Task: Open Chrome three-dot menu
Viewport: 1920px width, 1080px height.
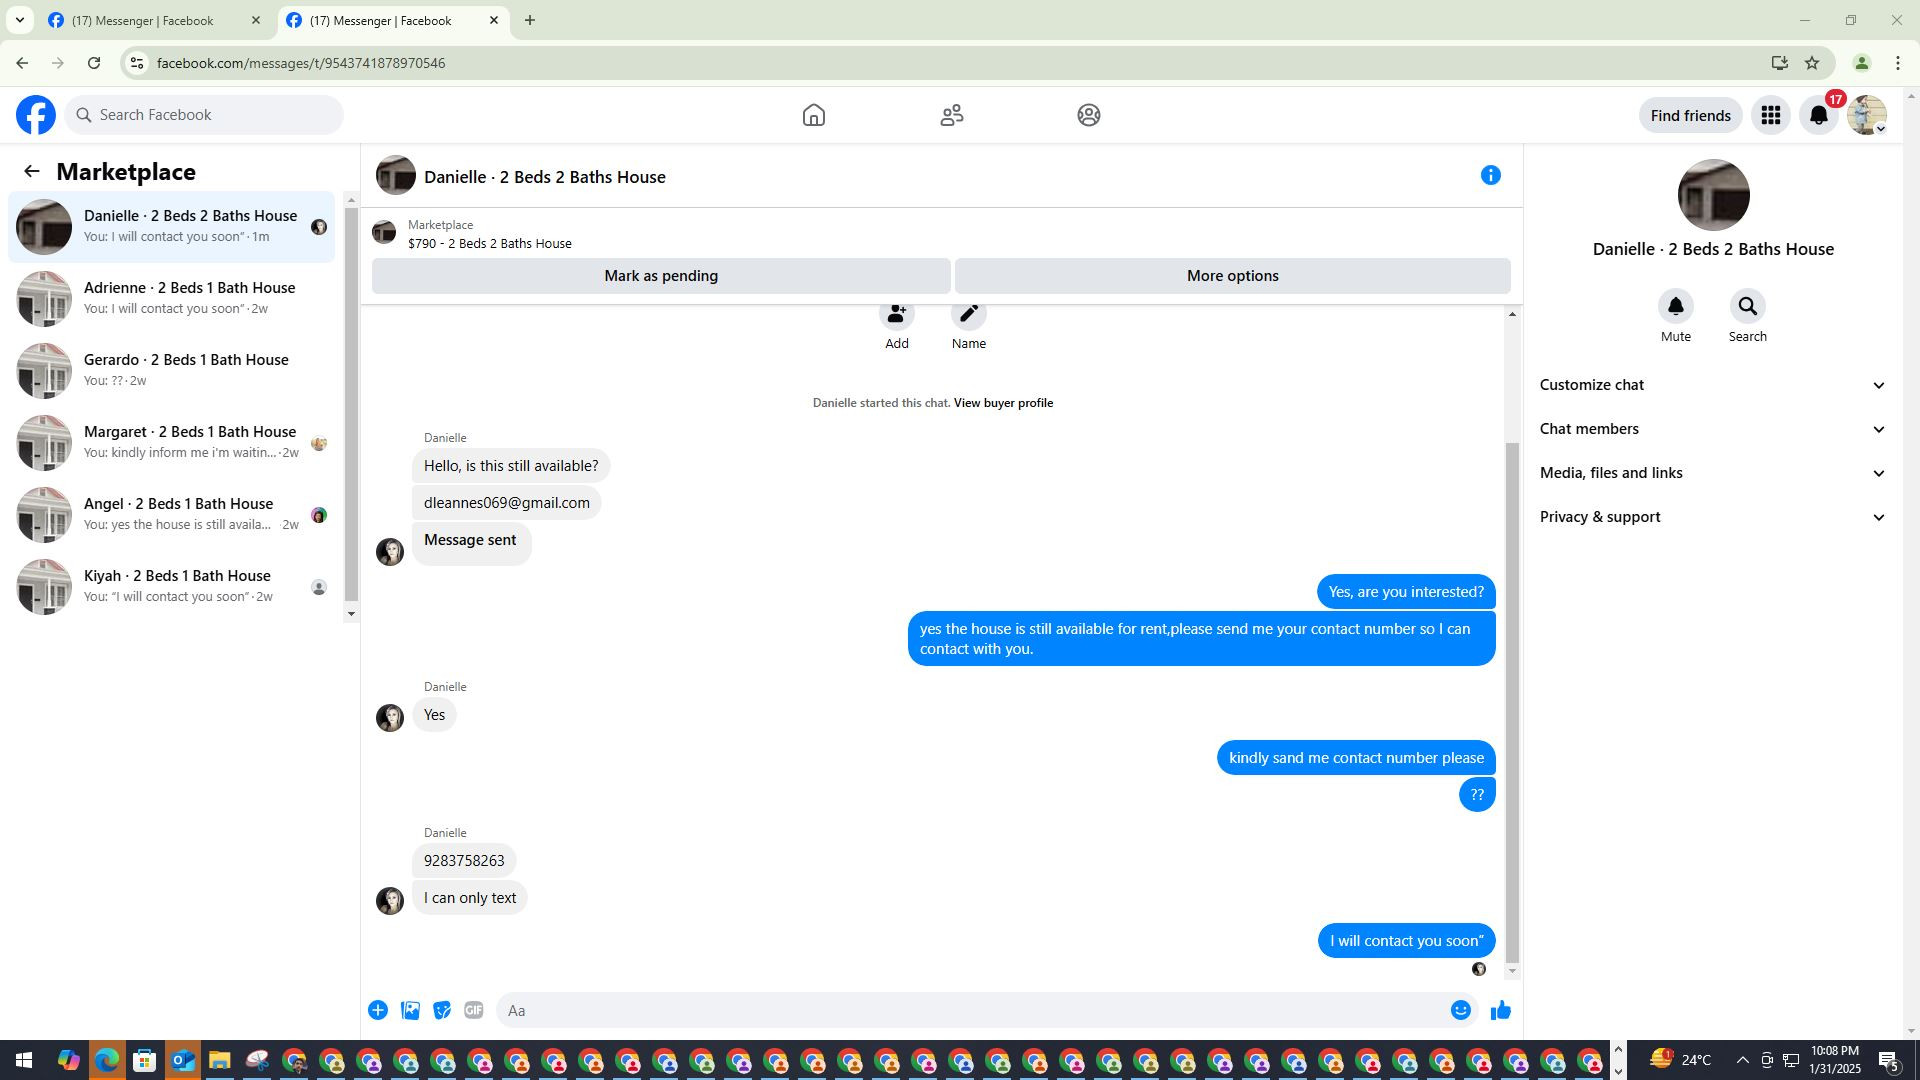Action: coord(1898,63)
